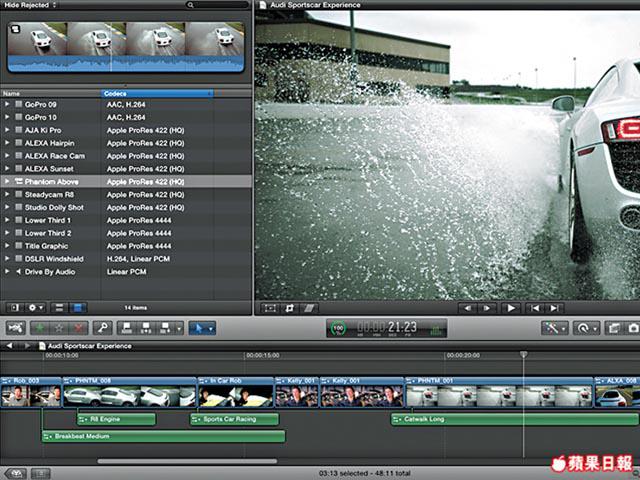The width and height of the screenshot is (640, 480).
Task: Select the R8 Engine audio clip
Action: pos(116,419)
